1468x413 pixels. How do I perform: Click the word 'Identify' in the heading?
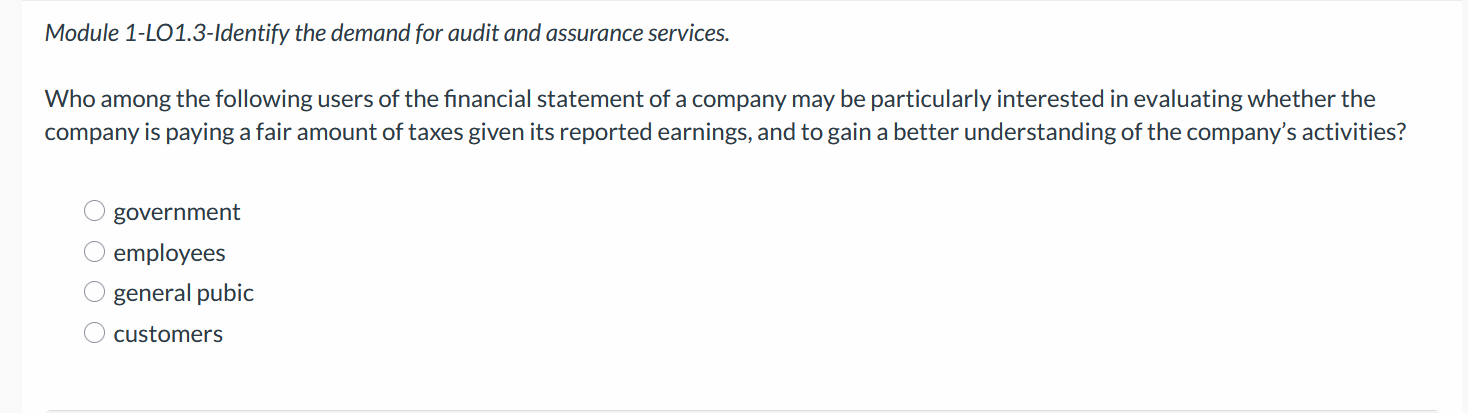pyautogui.click(x=252, y=33)
